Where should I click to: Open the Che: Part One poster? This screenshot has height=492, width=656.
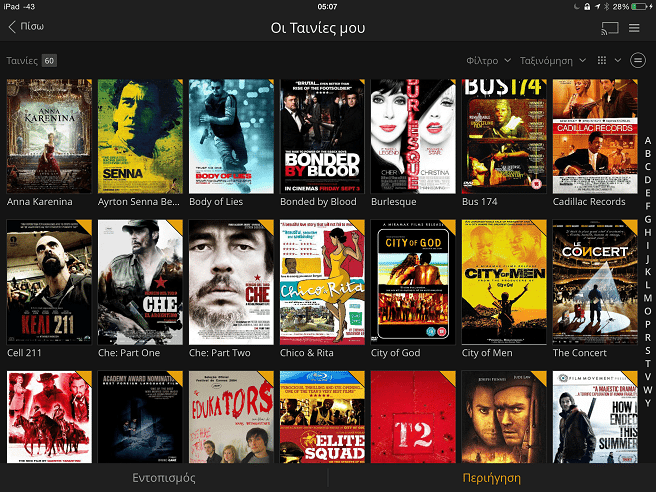click(140, 282)
